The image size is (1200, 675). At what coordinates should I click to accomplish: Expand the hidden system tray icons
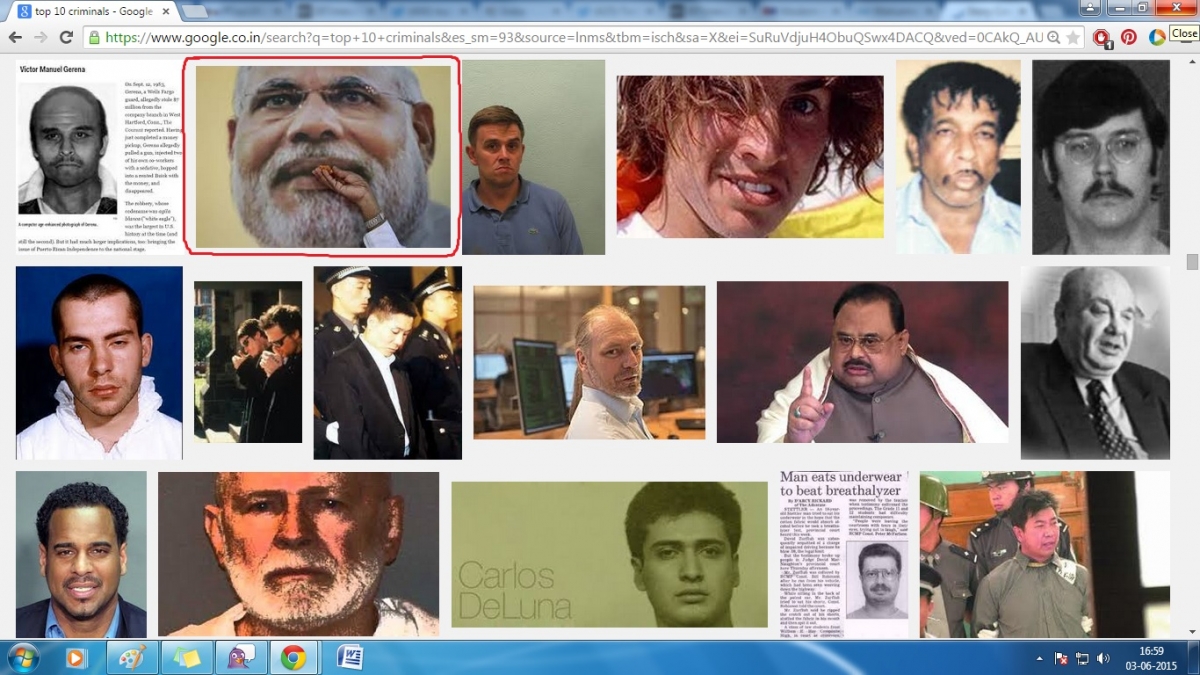[x=1040, y=660]
